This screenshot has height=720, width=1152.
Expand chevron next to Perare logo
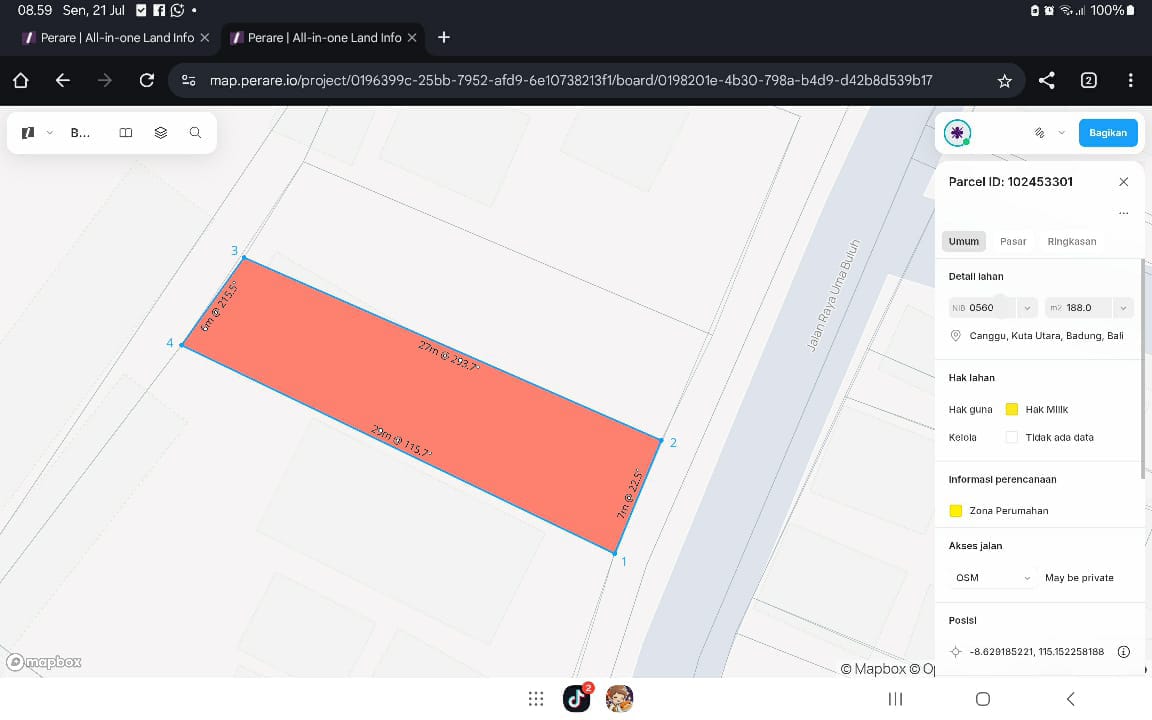point(50,133)
